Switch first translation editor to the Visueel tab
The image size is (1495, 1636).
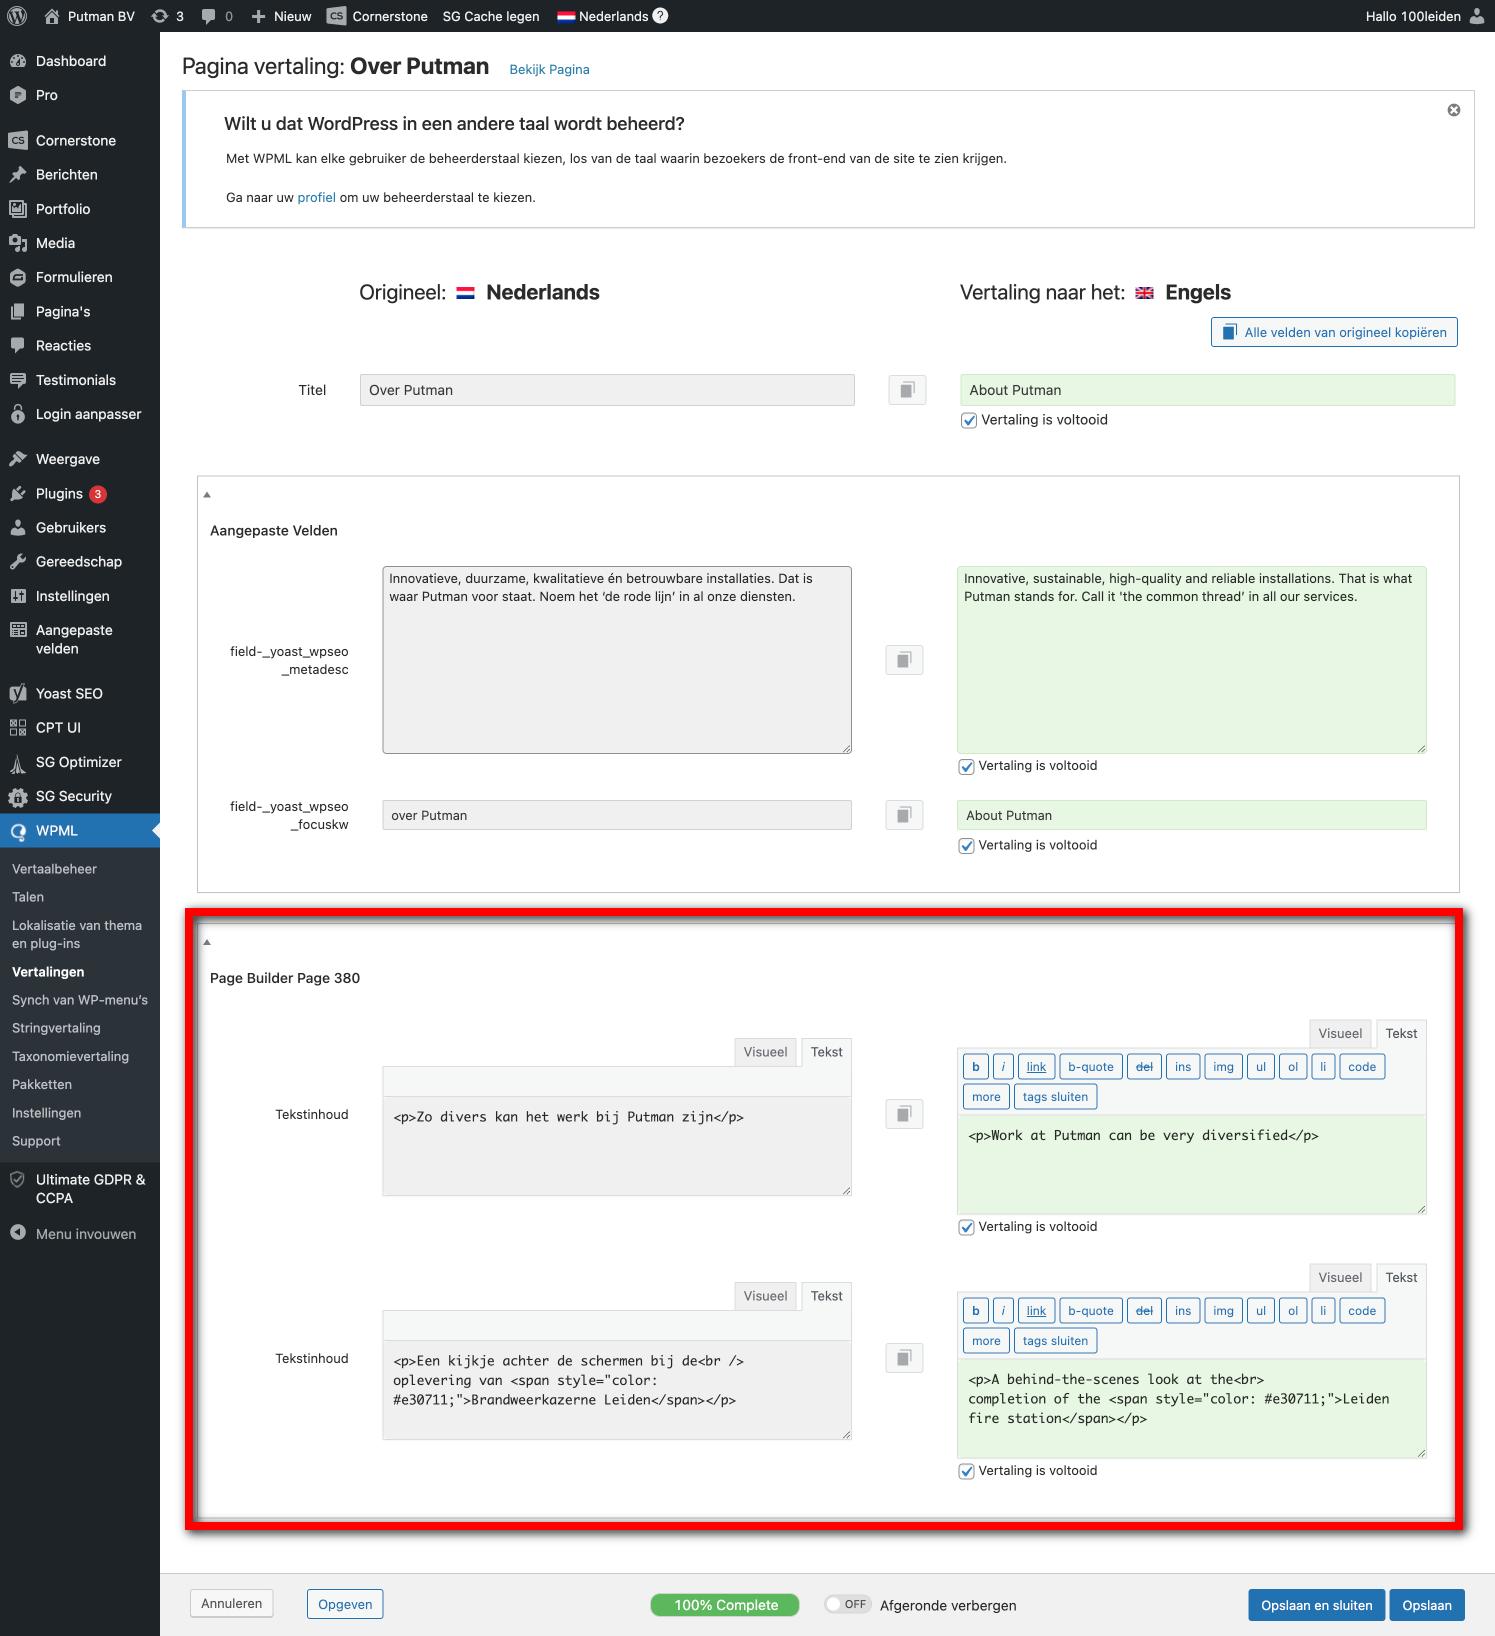pyautogui.click(x=1339, y=1033)
